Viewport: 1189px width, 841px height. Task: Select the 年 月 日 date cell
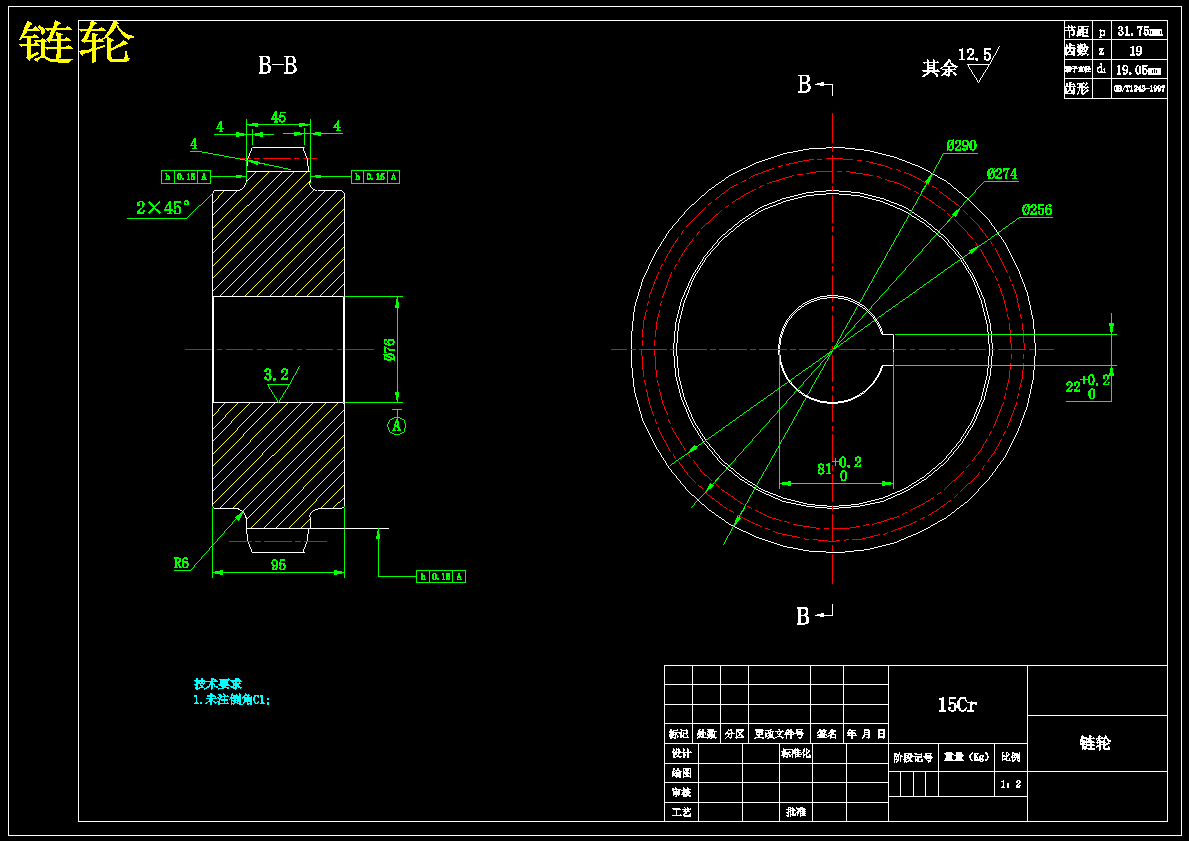point(866,734)
